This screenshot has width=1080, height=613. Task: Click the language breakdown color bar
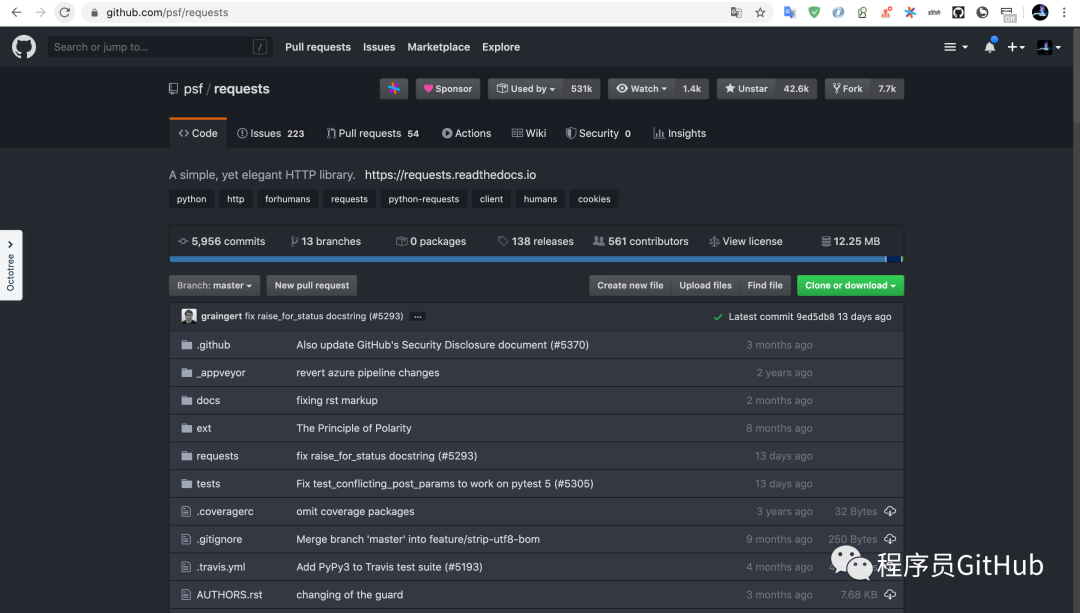click(x=536, y=259)
